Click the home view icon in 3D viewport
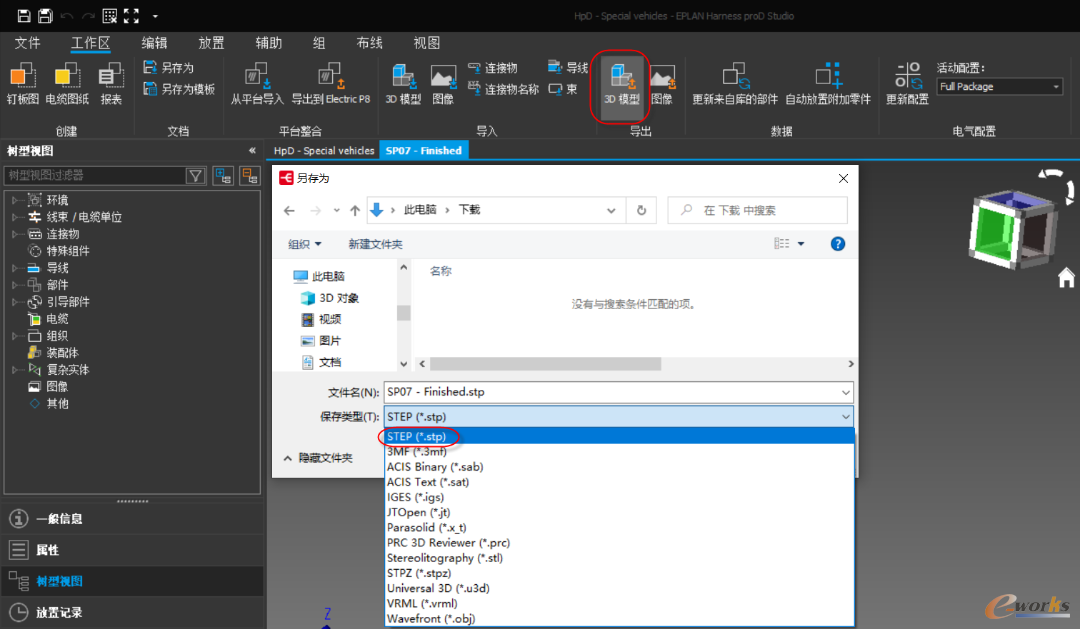This screenshot has width=1080, height=629. (x=1066, y=278)
